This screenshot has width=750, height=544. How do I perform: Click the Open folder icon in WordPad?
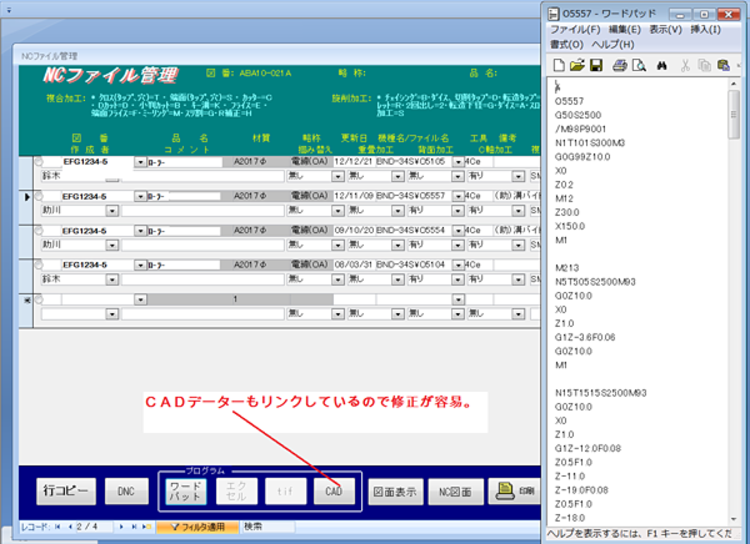[577, 66]
